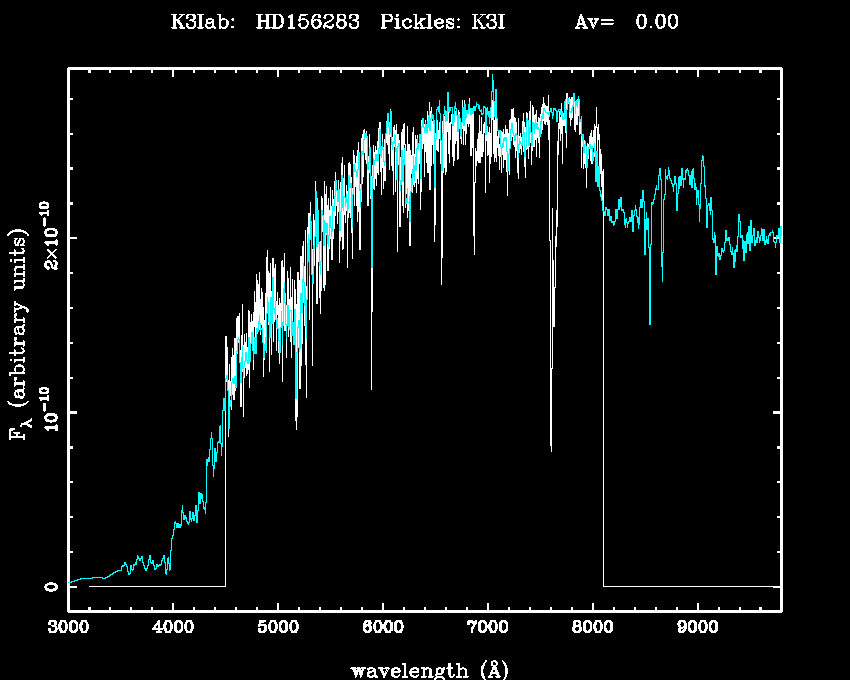This screenshot has width=850, height=680.
Task: Click the Av= 0.00 extinction value
Action: tap(626, 22)
